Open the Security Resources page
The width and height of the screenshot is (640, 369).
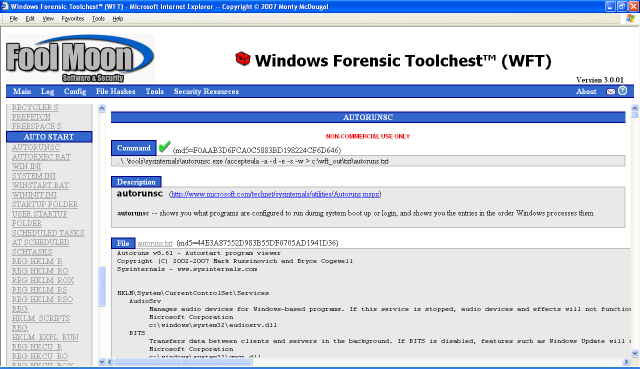click(x=206, y=91)
